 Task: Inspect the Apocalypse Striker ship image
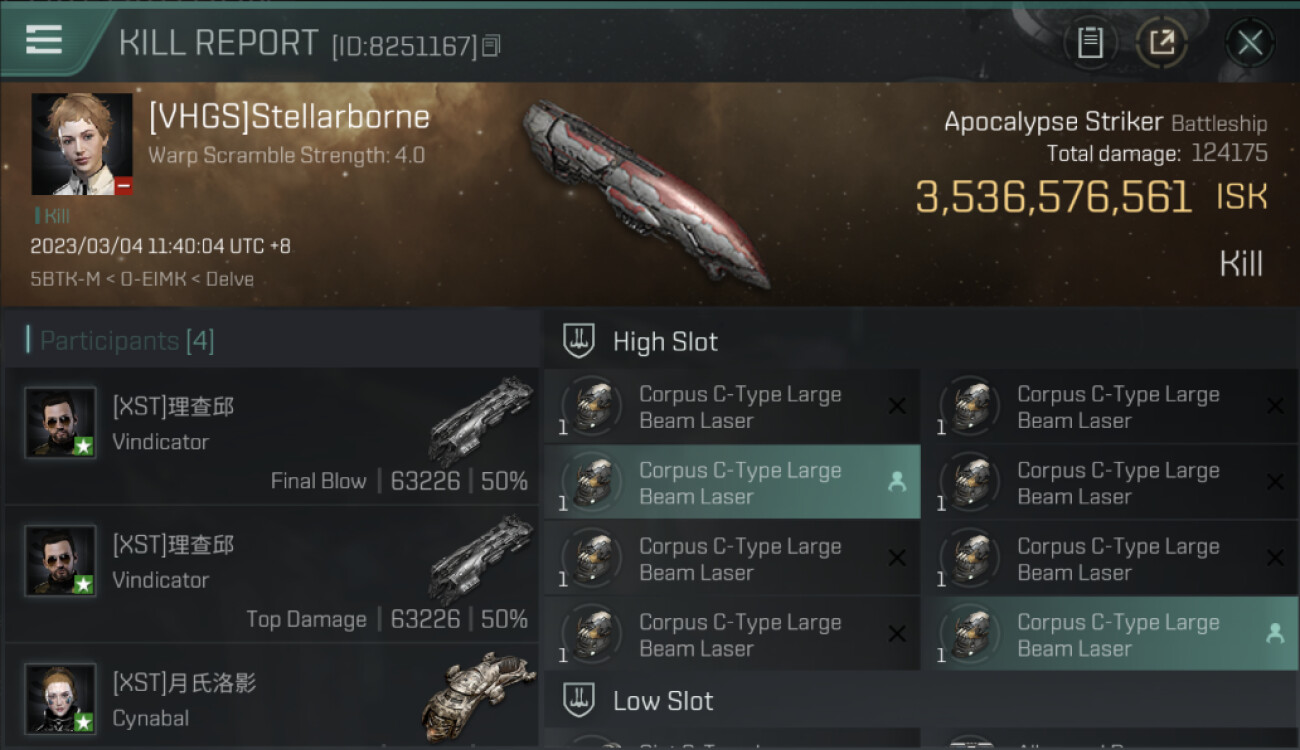coord(645,192)
